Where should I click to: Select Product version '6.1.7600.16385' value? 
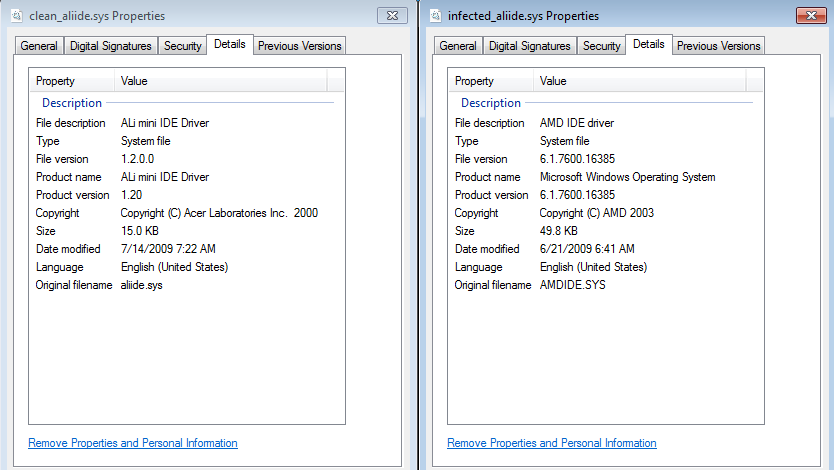tap(578, 195)
